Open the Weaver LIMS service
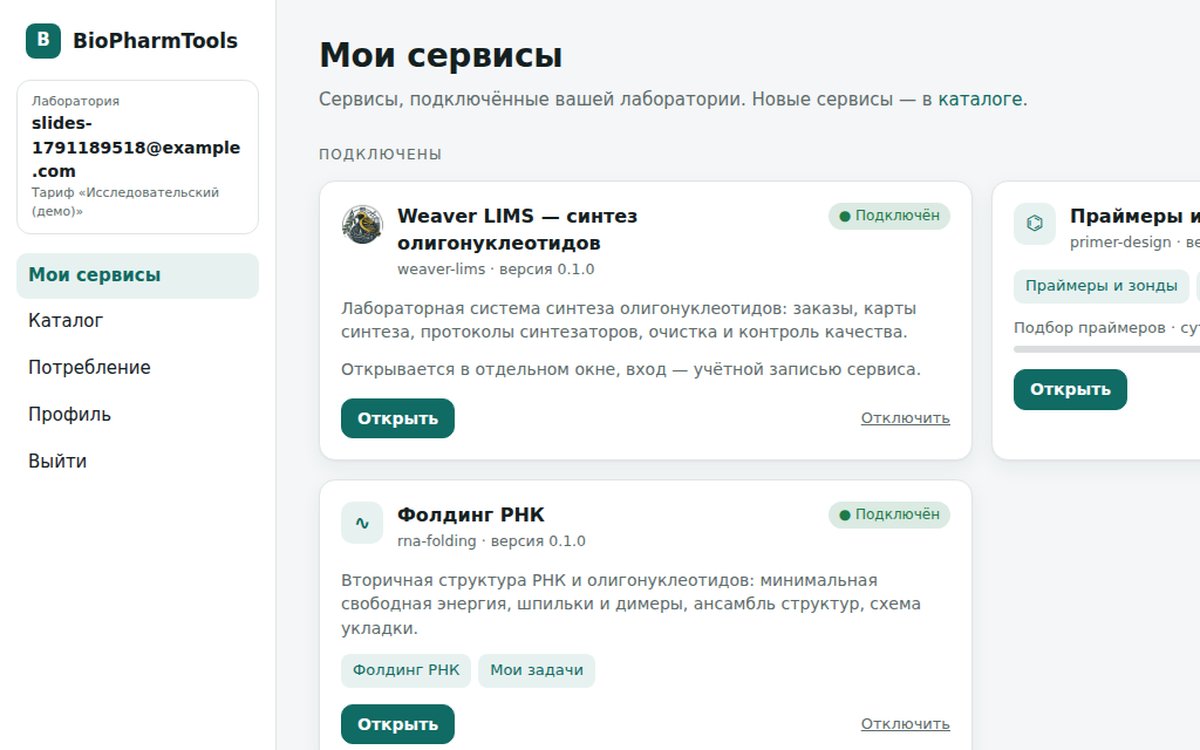Viewport: 1200px width, 750px height. [398, 418]
